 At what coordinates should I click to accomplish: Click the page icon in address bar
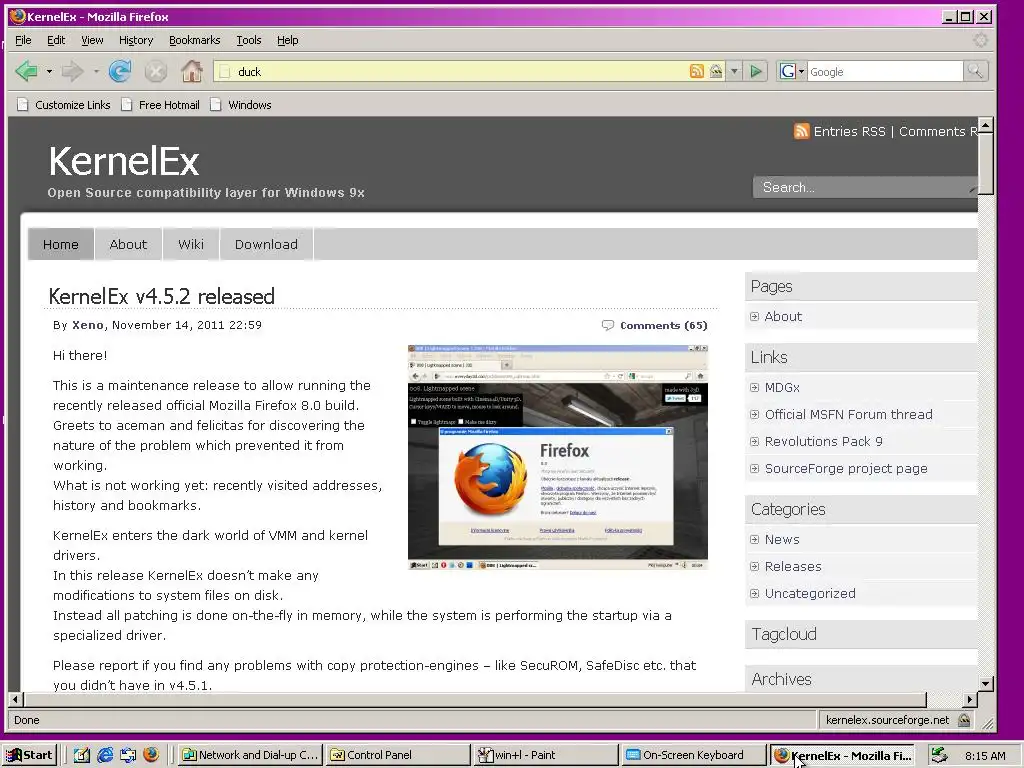pyautogui.click(x=225, y=72)
